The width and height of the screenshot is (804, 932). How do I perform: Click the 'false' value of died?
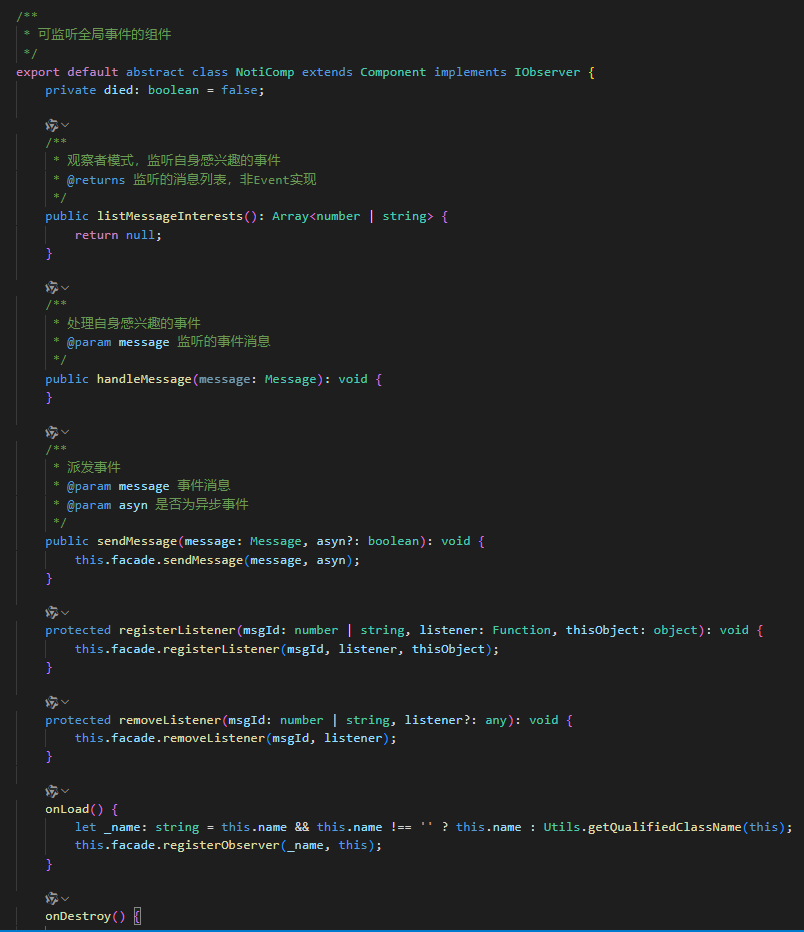point(239,90)
